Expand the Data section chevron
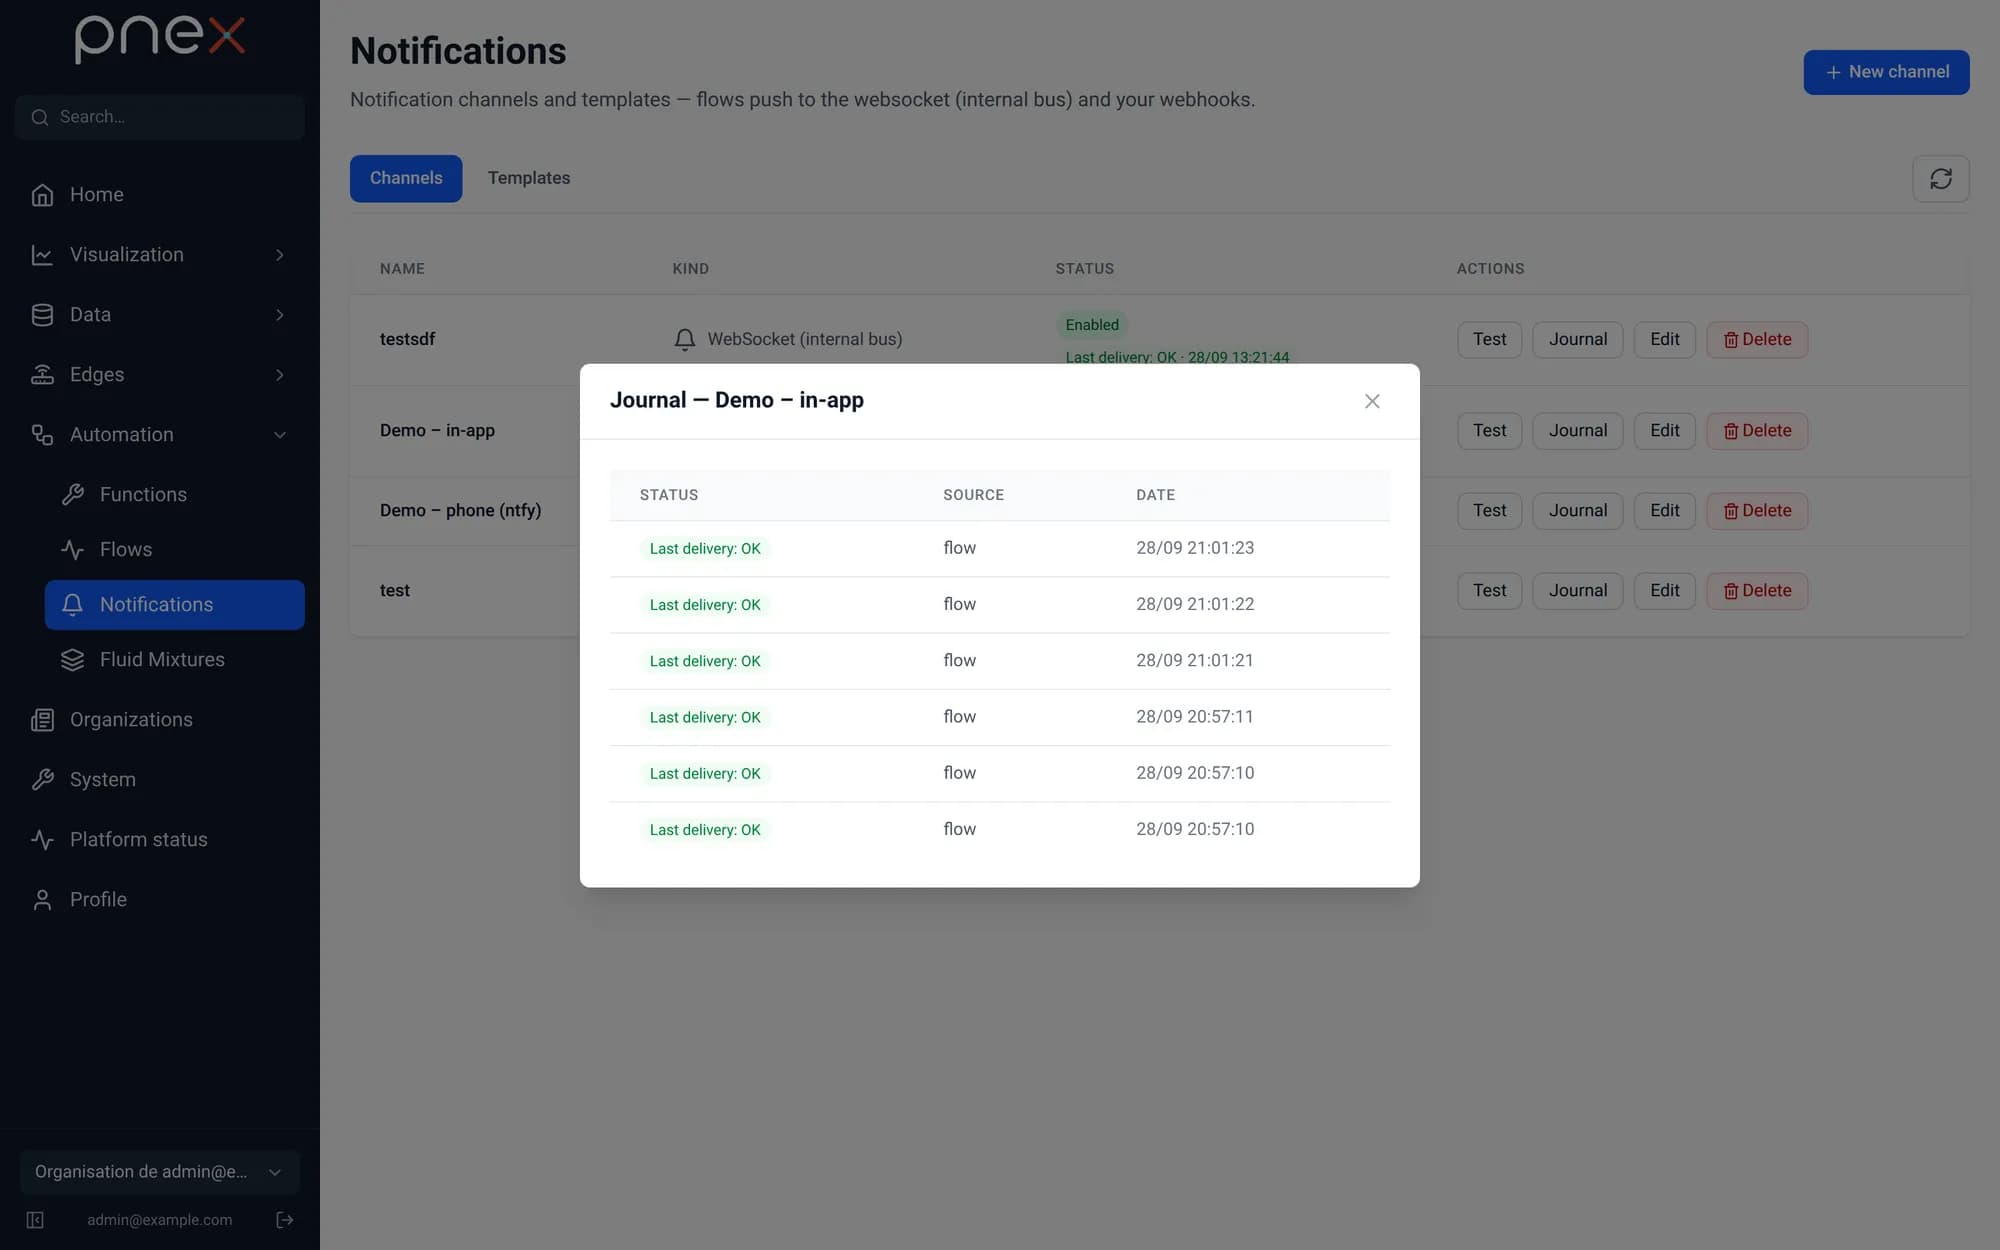Screen dimensions: 2000x1250 click(x=280, y=315)
